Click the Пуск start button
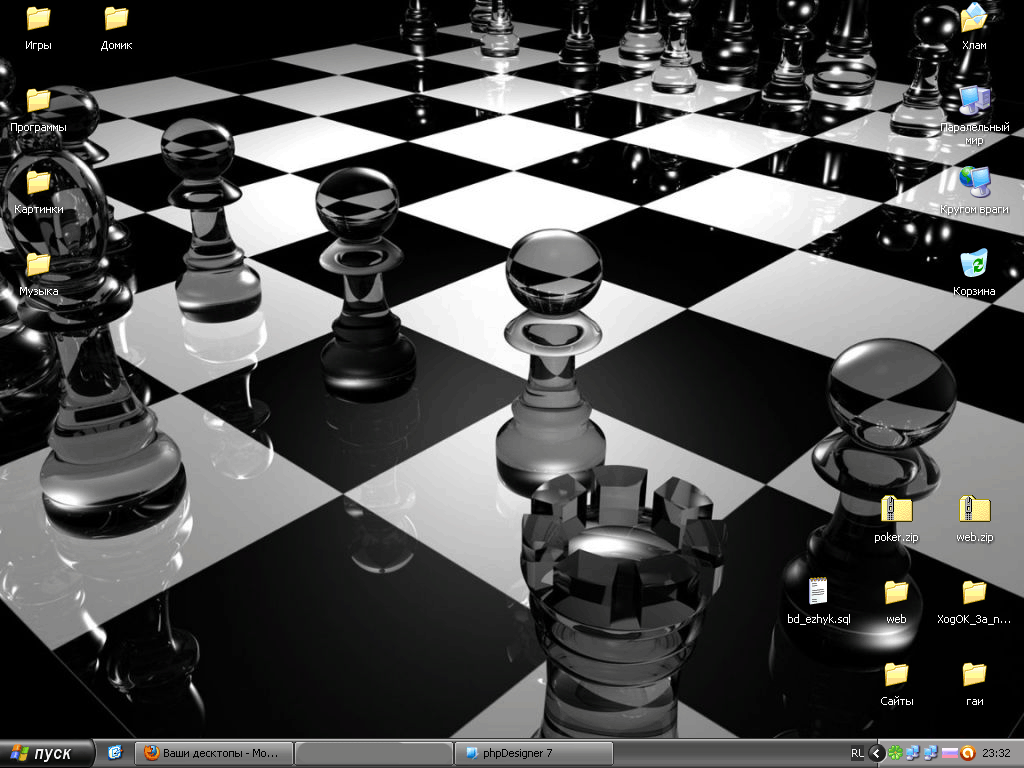The image size is (1024, 768). click(48, 753)
